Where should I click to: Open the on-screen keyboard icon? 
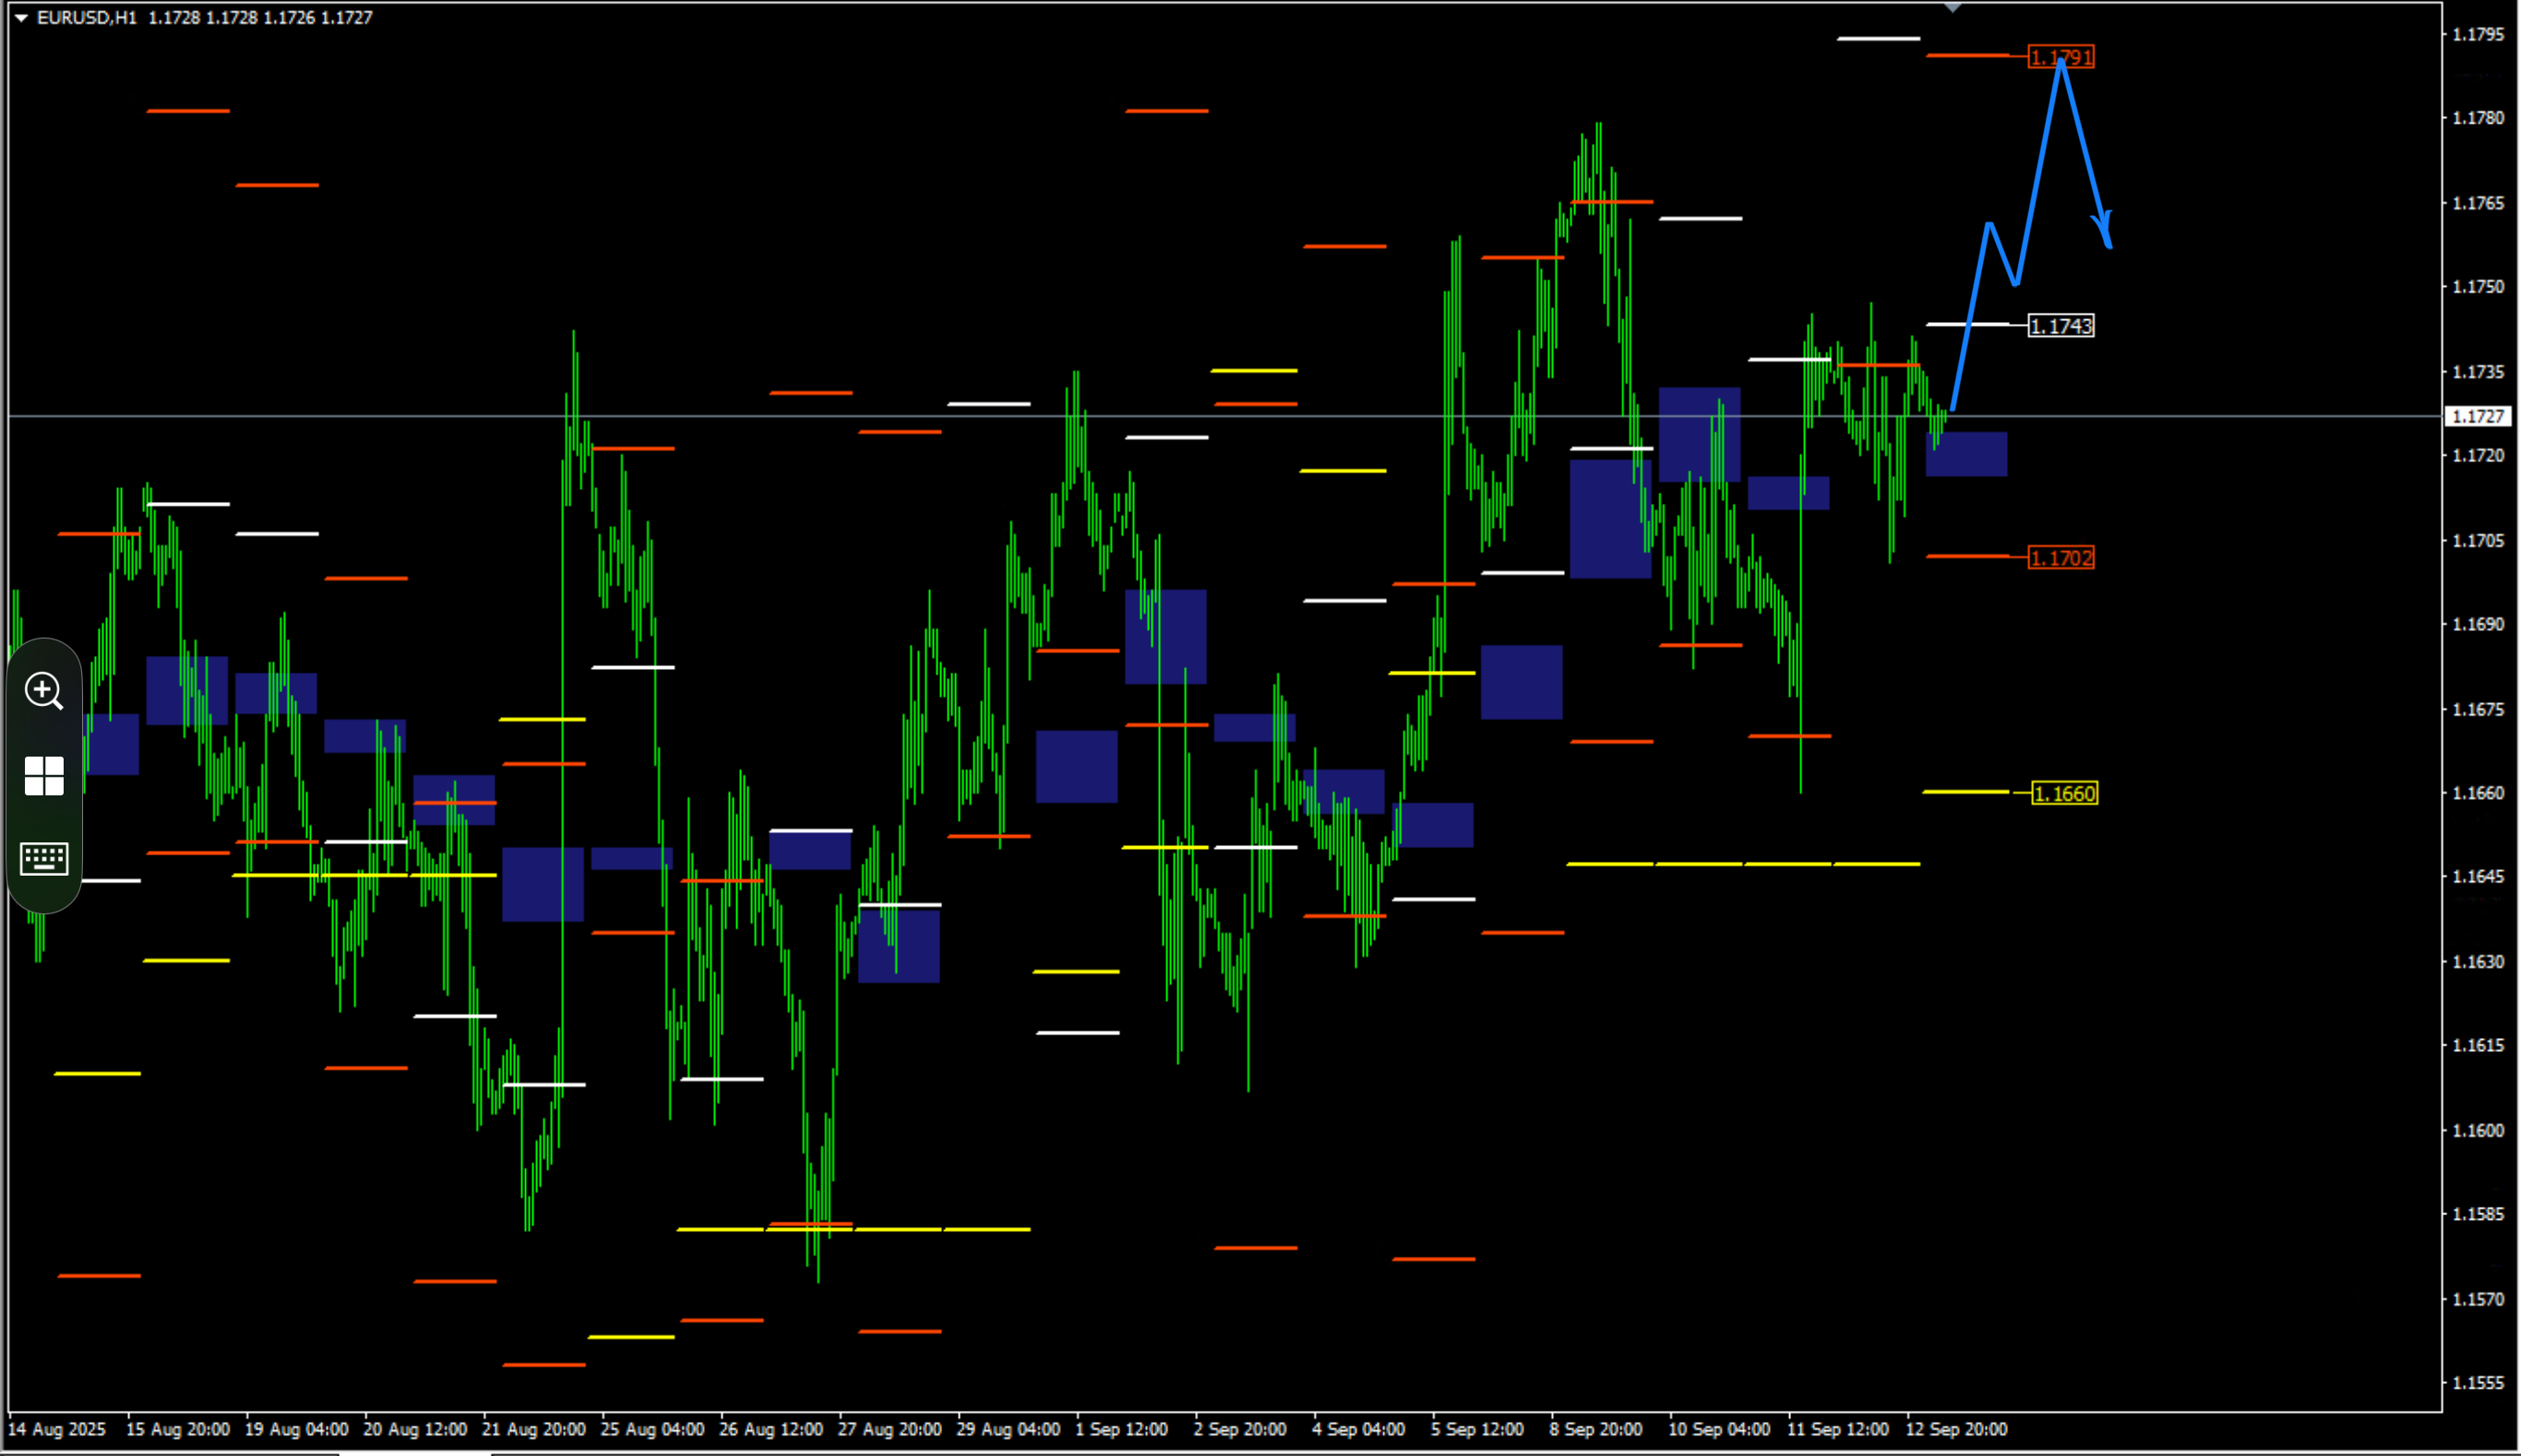44,858
